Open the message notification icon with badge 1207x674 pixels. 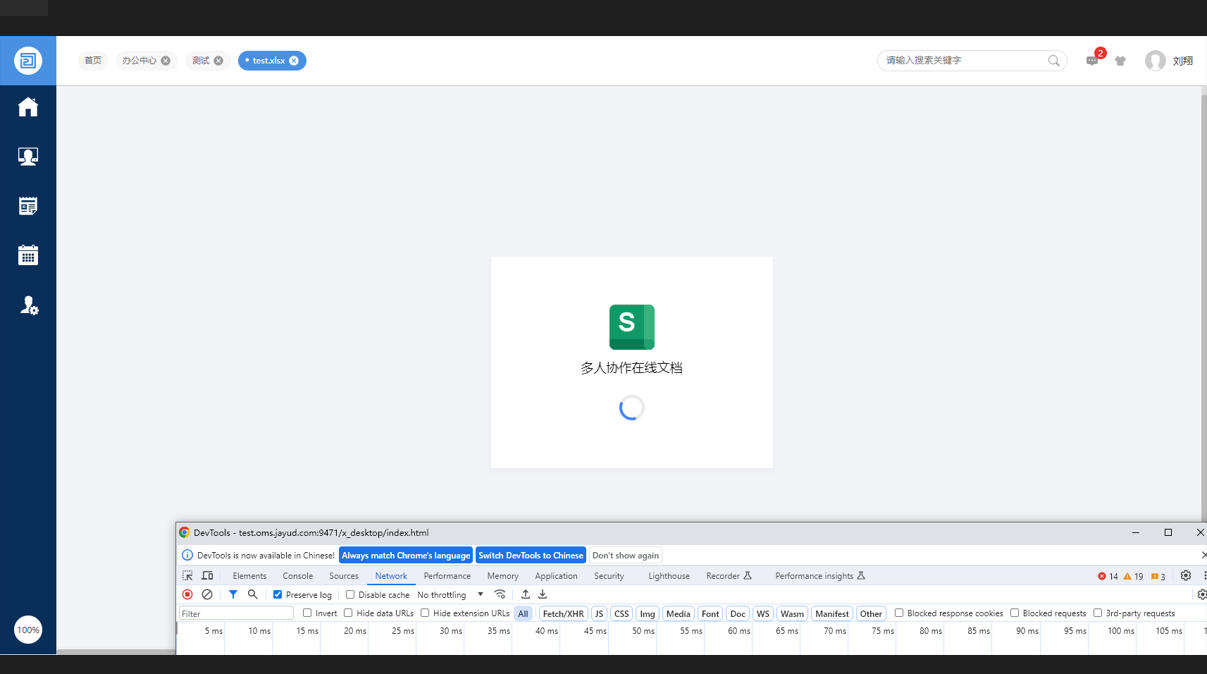(x=1092, y=61)
